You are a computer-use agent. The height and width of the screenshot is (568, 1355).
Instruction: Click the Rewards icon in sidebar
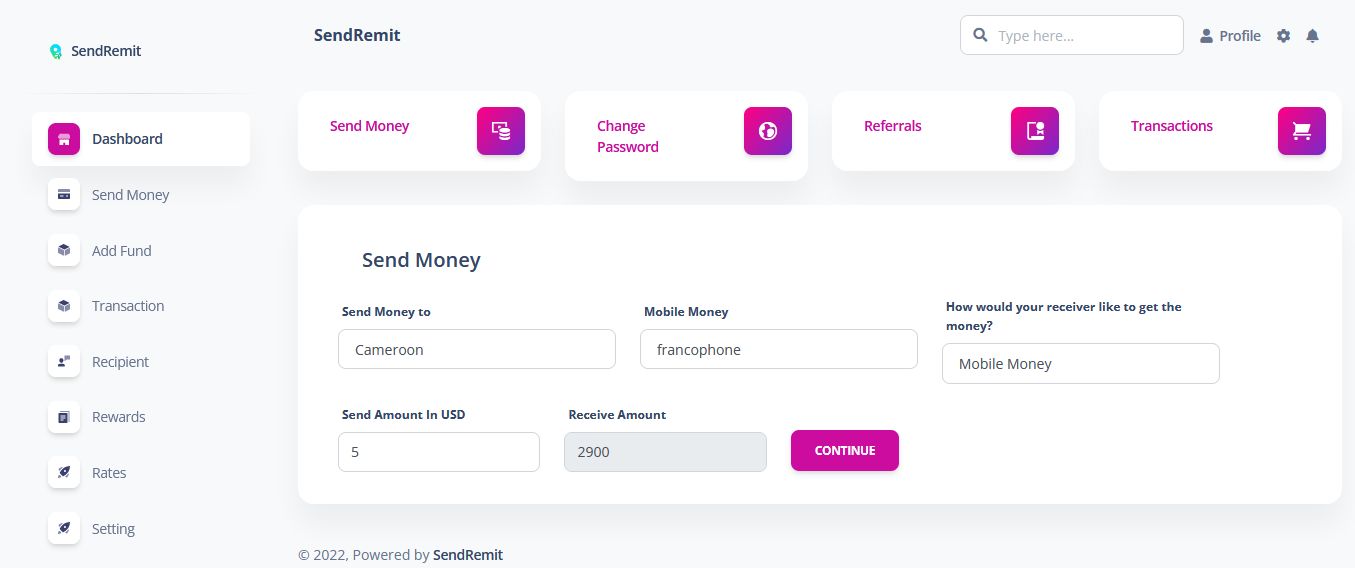pos(64,417)
